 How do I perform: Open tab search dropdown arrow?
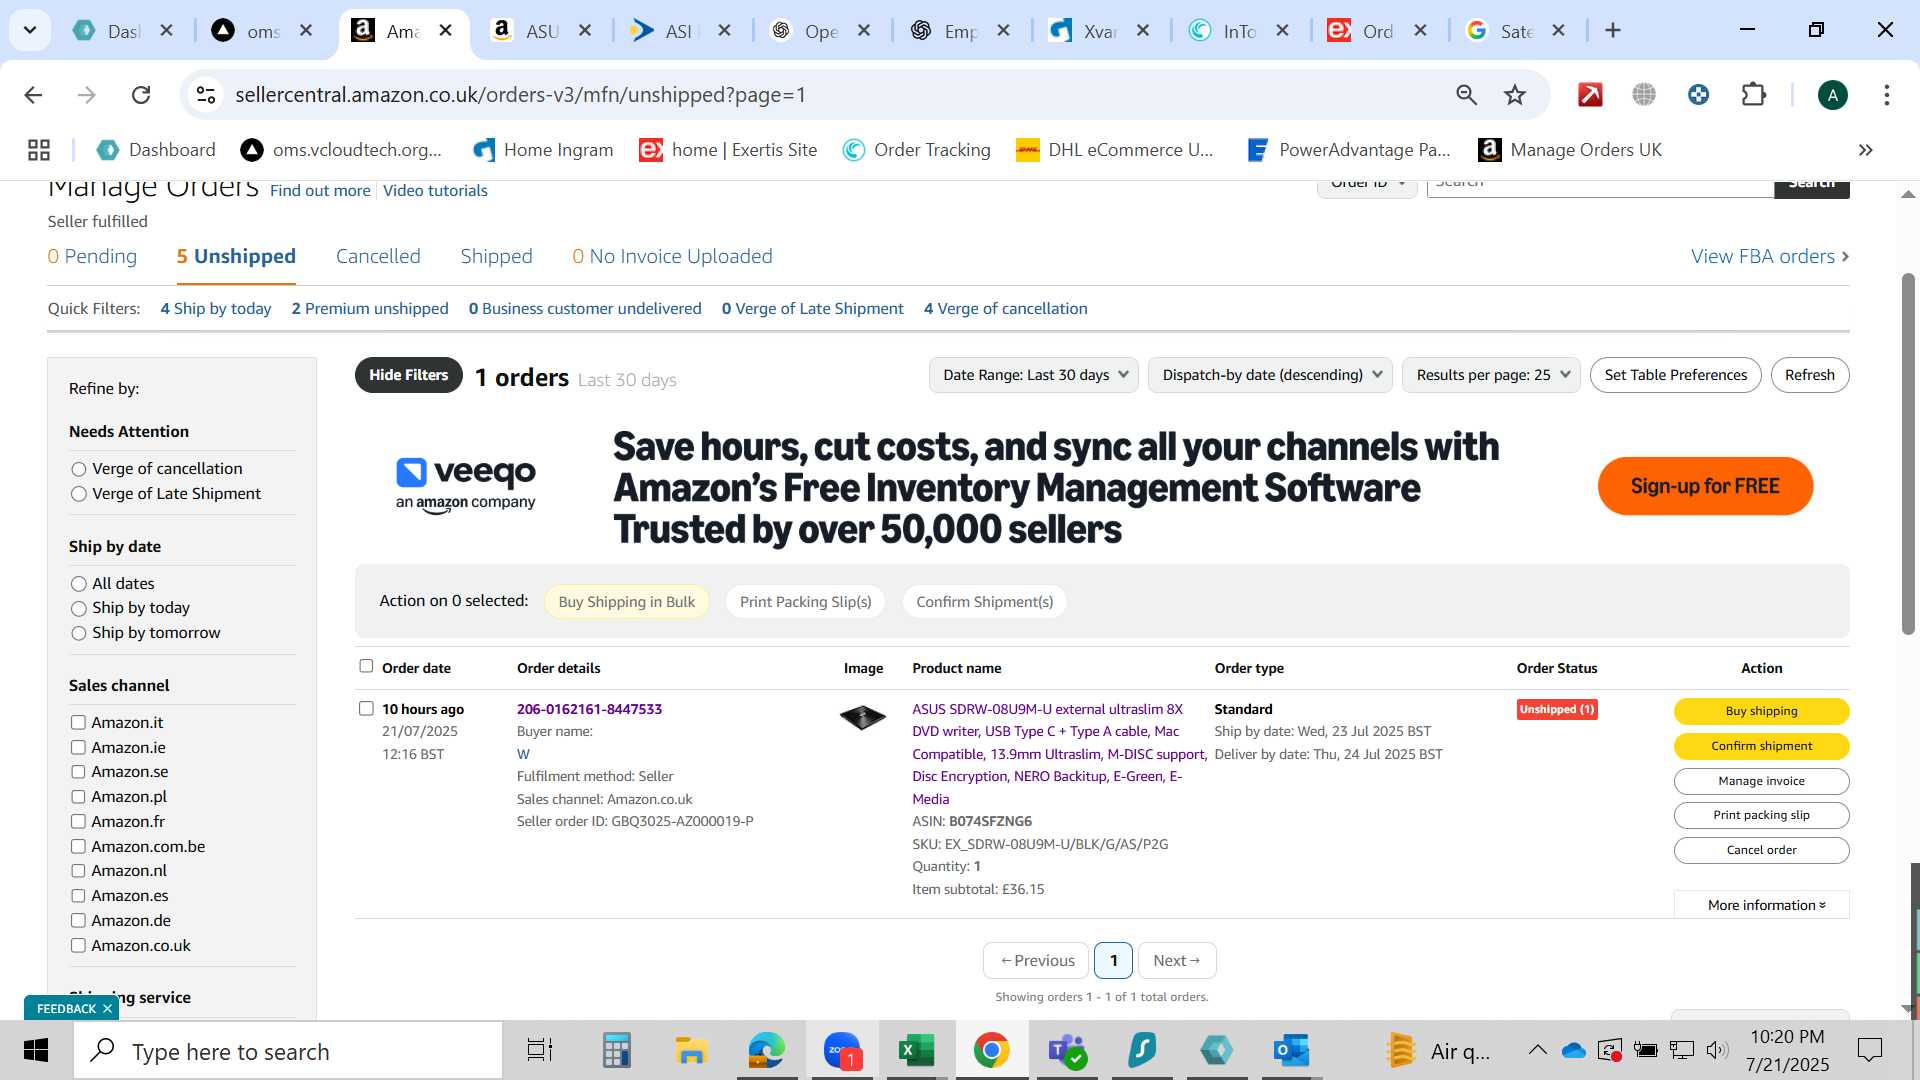coord(30,31)
